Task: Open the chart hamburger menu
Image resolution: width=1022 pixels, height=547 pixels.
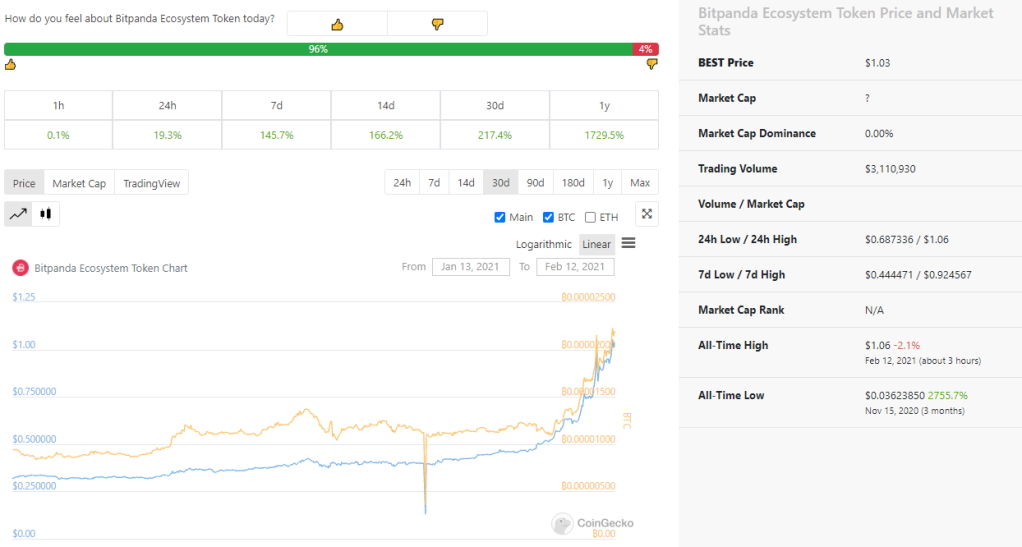Action: pos(628,243)
